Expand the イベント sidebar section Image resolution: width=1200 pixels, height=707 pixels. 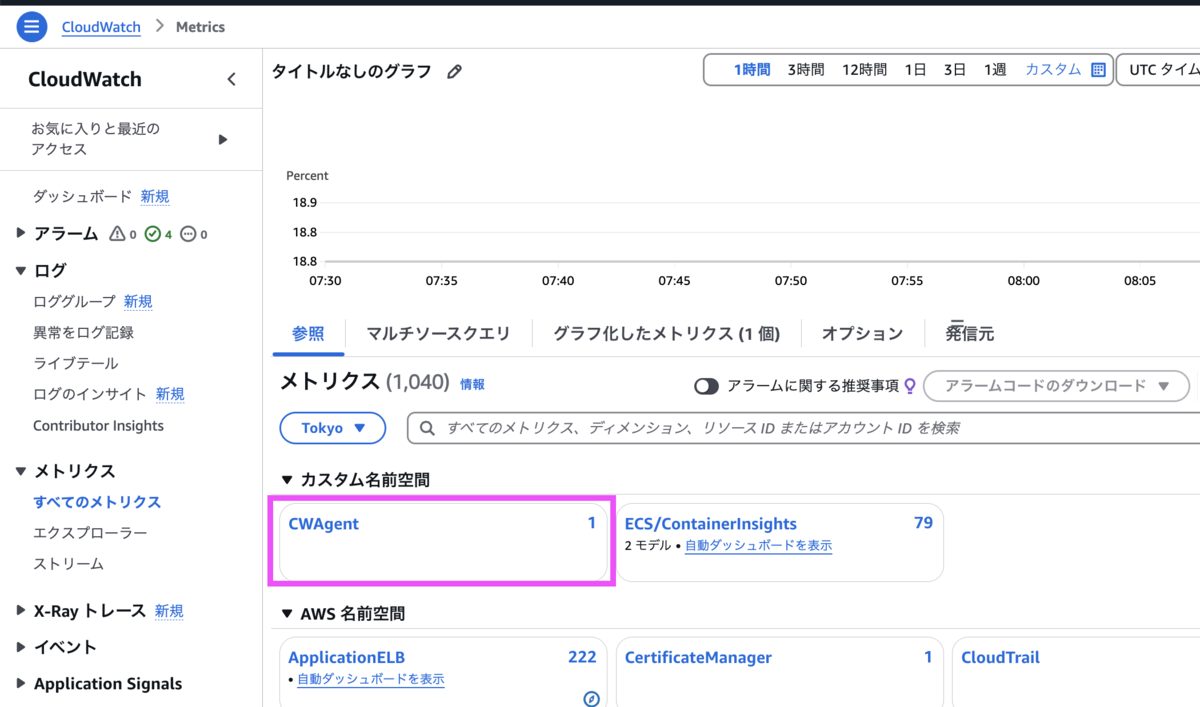coord(21,647)
